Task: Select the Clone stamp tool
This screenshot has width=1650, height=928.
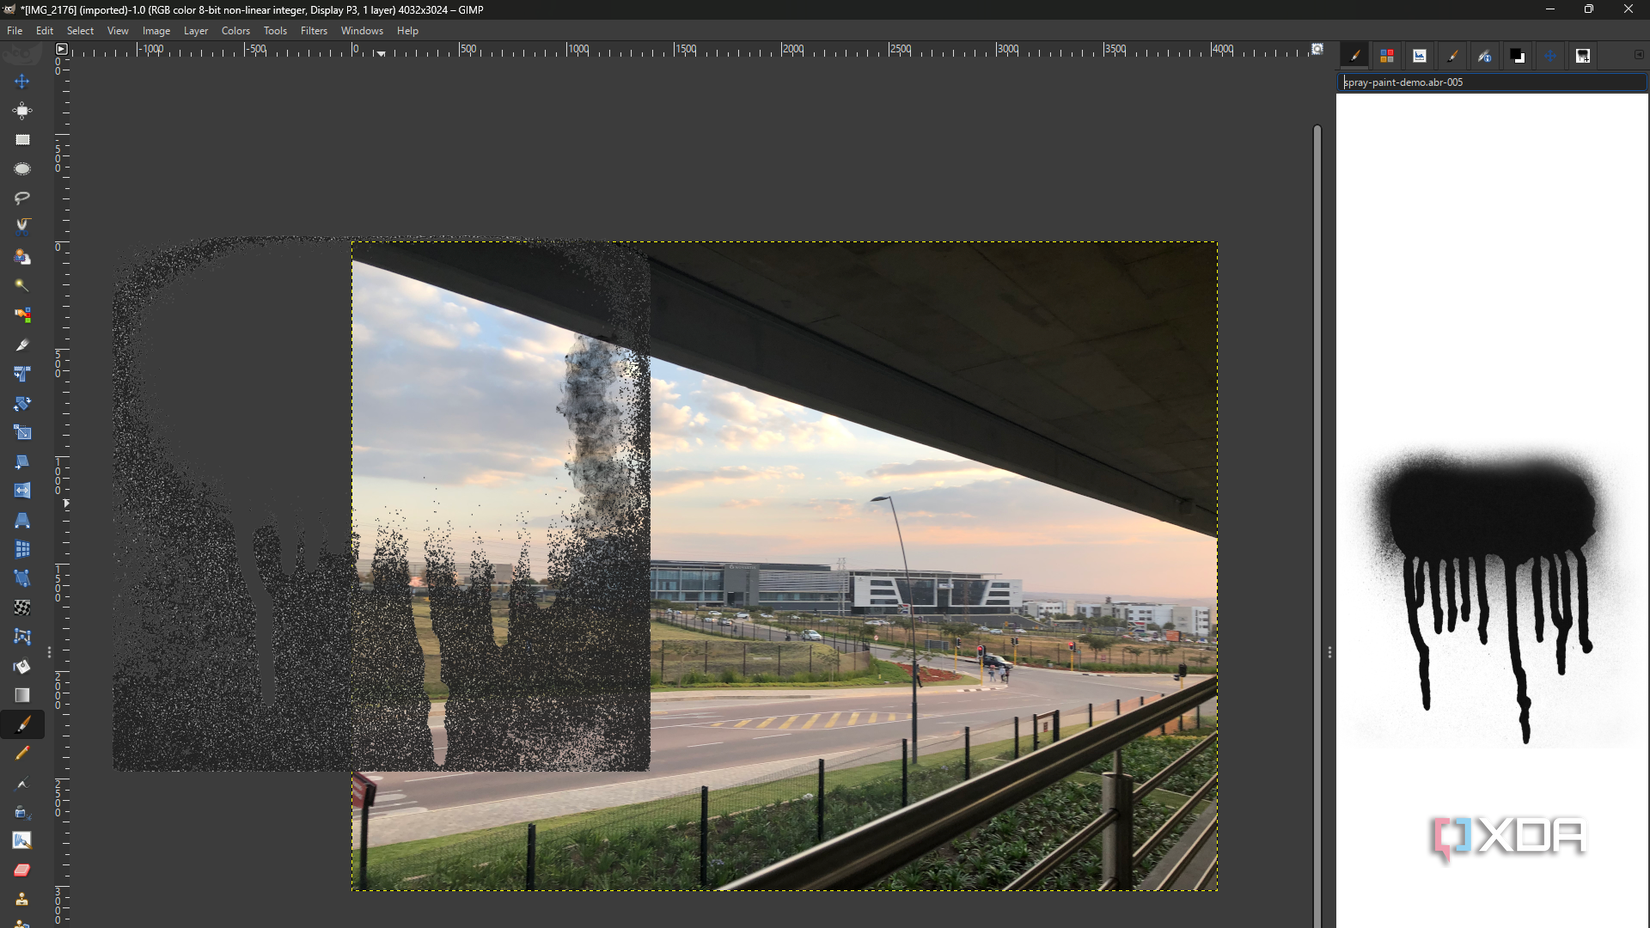Action: (x=22, y=899)
